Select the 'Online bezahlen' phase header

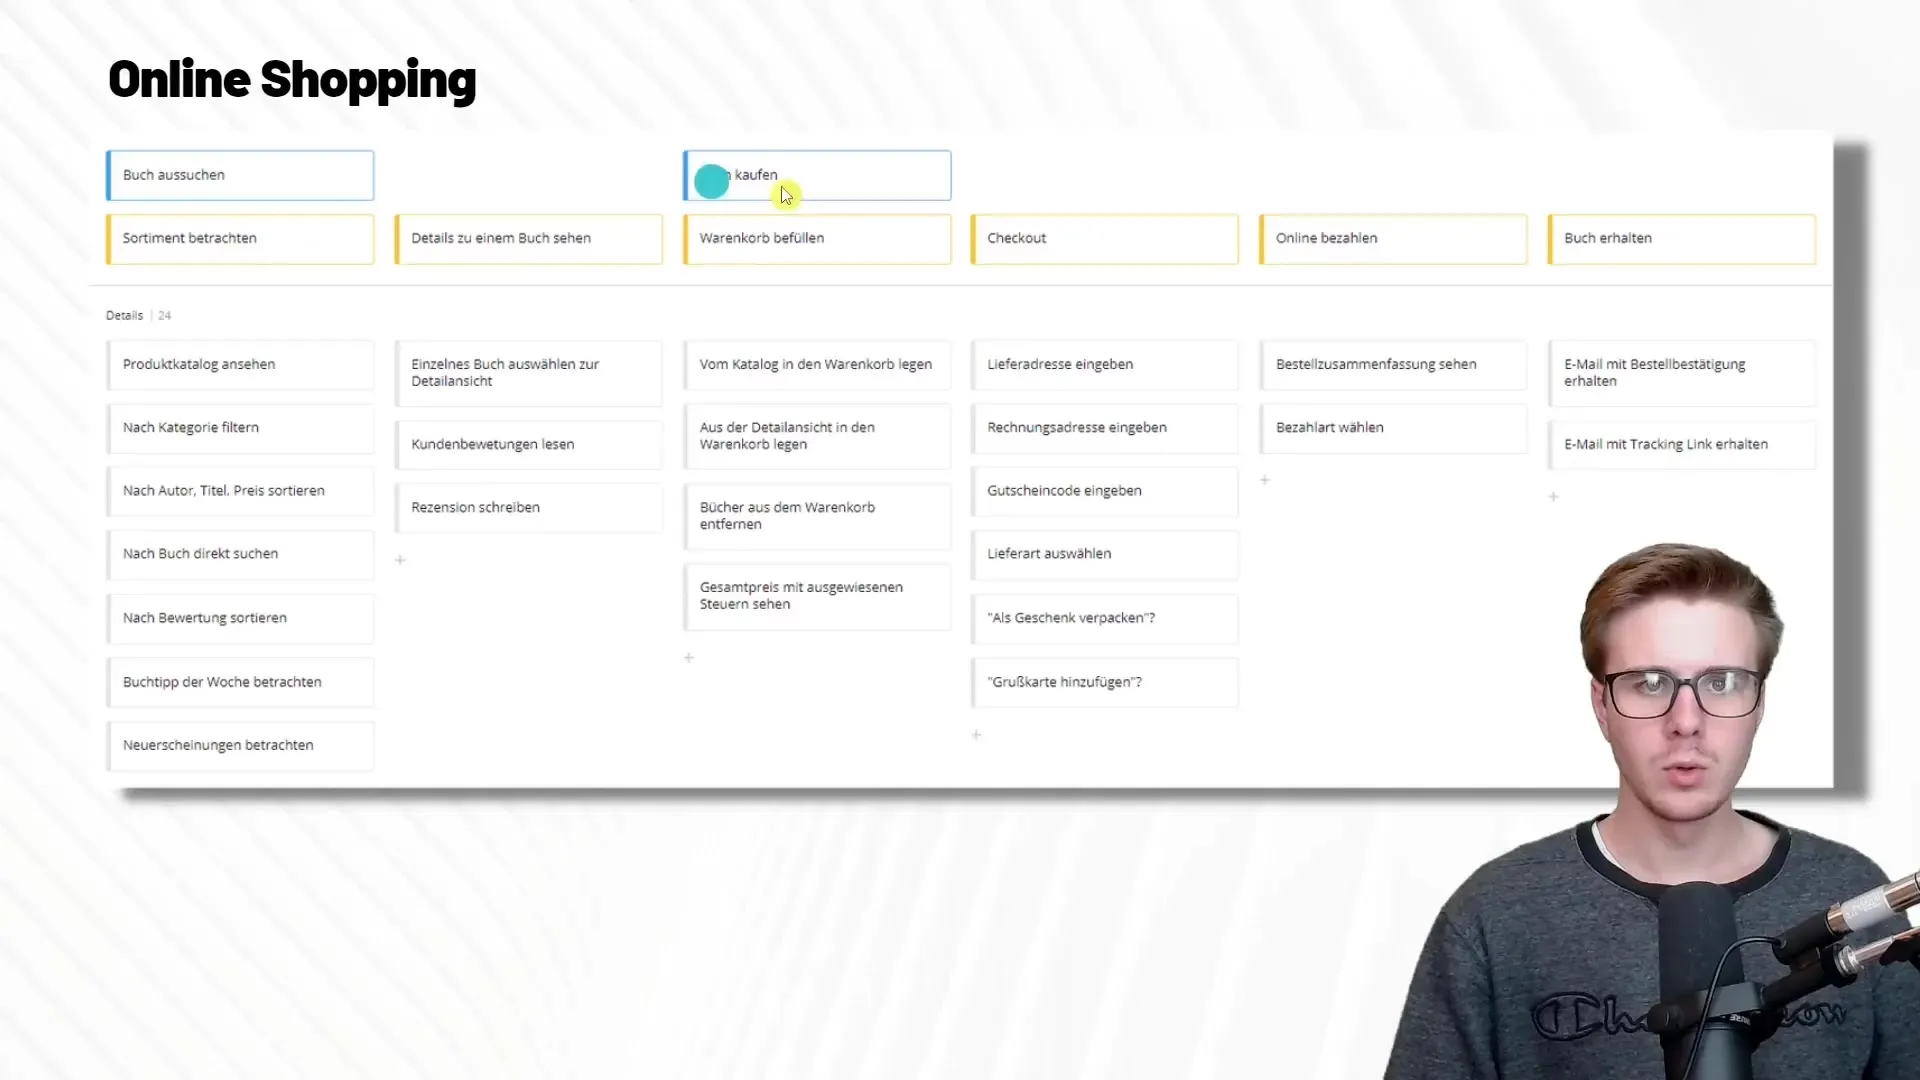pyautogui.click(x=1393, y=237)
